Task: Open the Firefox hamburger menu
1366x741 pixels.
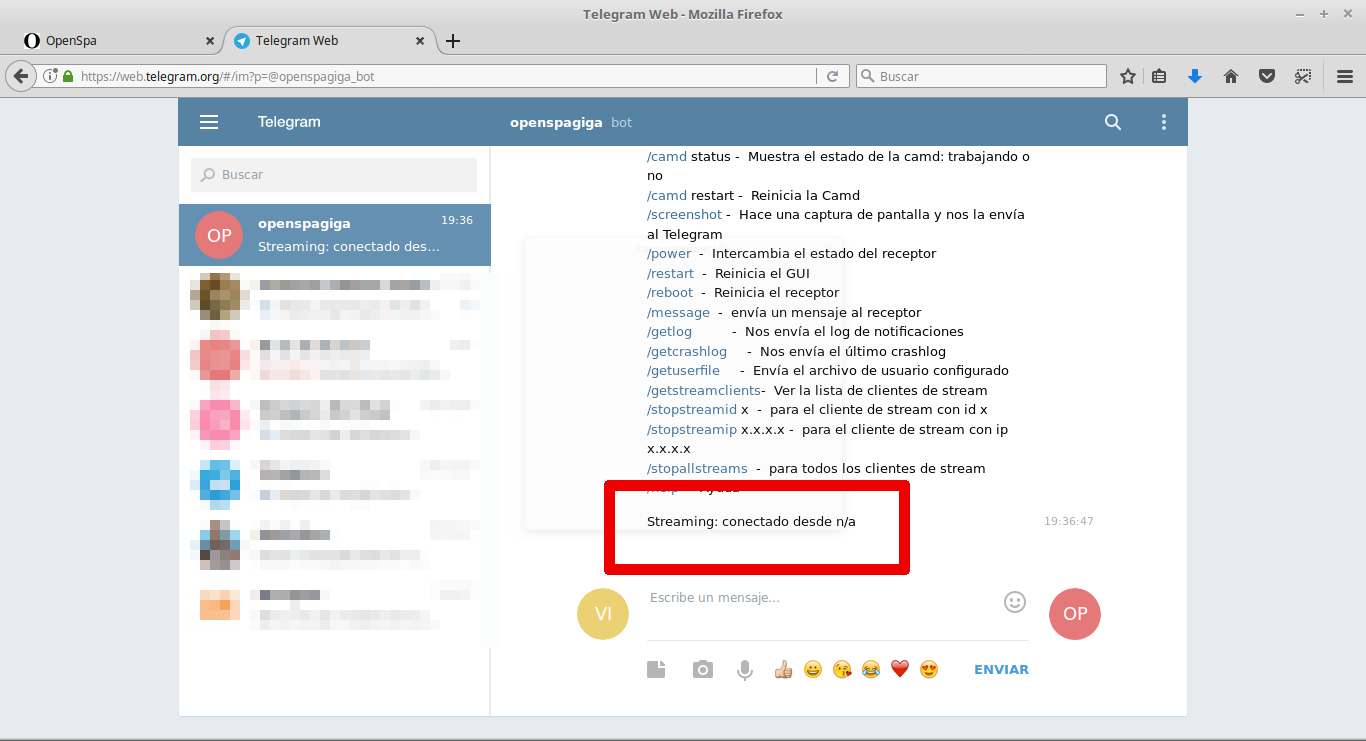Action: pos(1345,76)
